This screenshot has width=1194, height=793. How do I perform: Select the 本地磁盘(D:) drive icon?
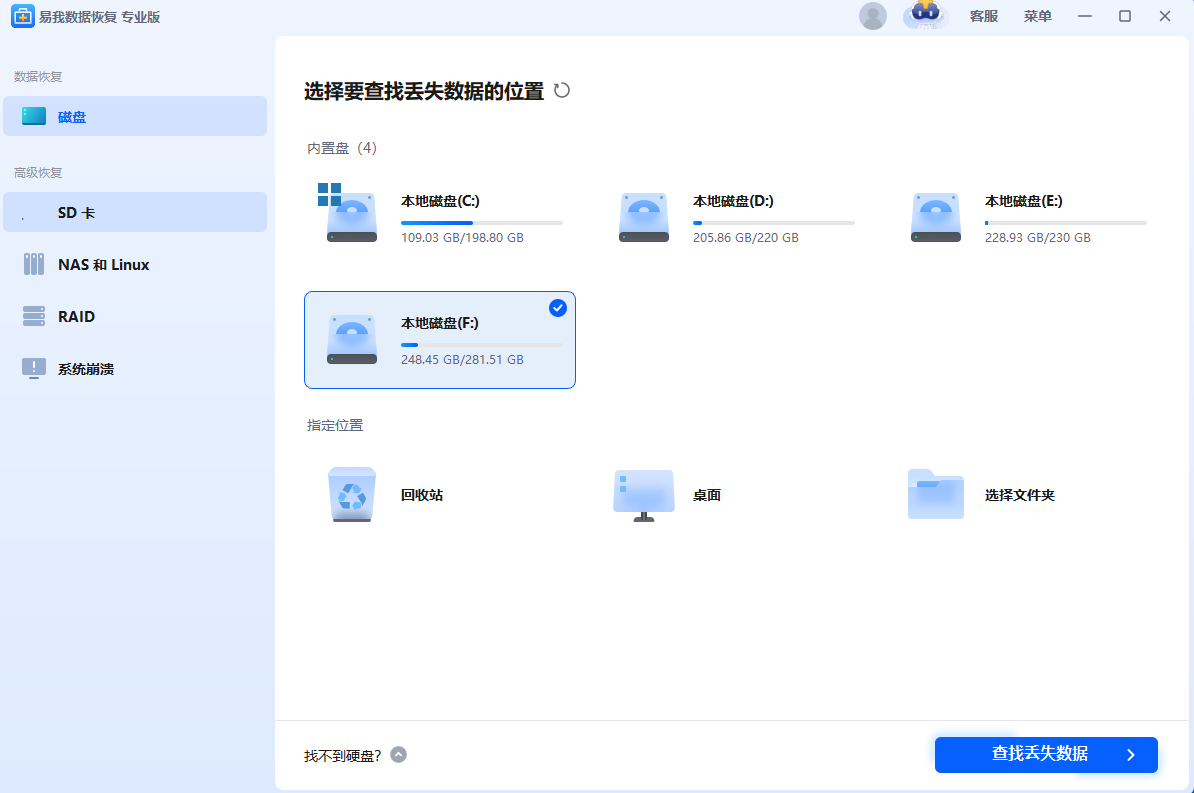click(x=643, y=218)
